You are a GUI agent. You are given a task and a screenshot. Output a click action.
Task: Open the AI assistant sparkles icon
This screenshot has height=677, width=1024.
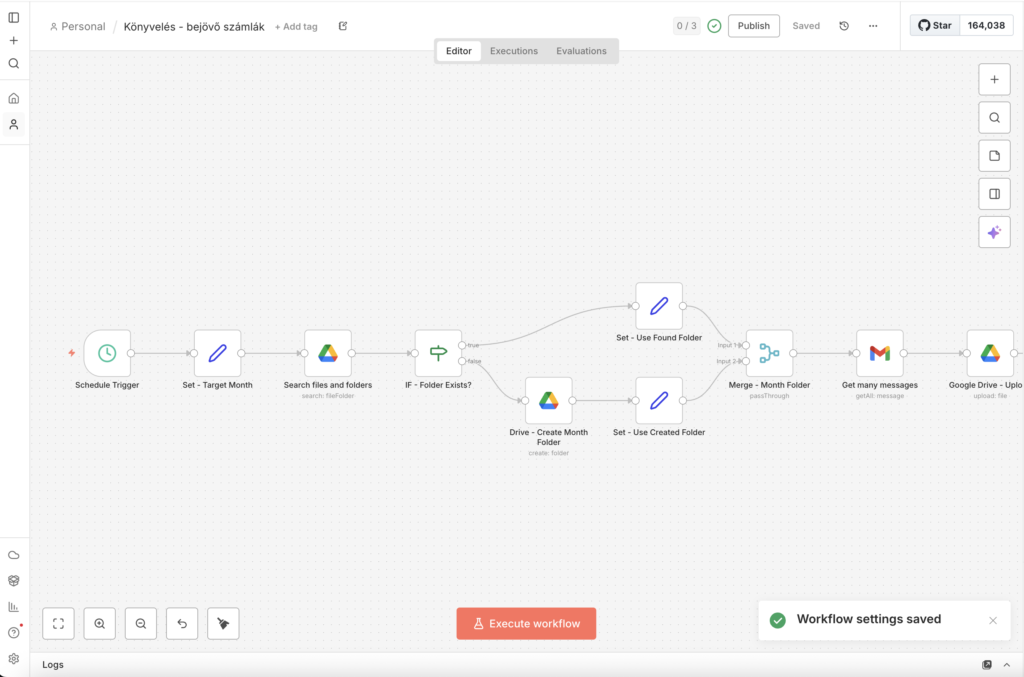[x=994, y=232]
